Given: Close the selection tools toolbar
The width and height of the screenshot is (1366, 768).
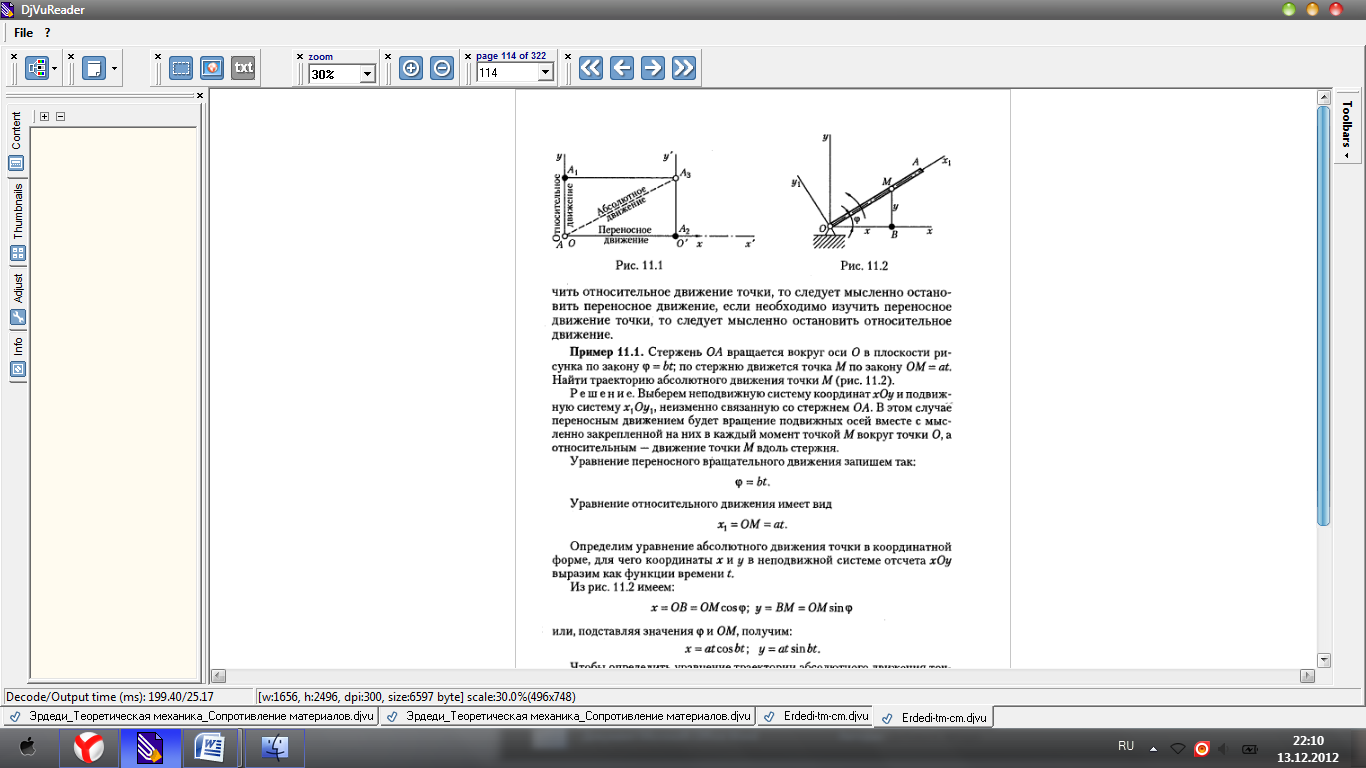Looking at the screenshot, I should click(x=158, y=56).
